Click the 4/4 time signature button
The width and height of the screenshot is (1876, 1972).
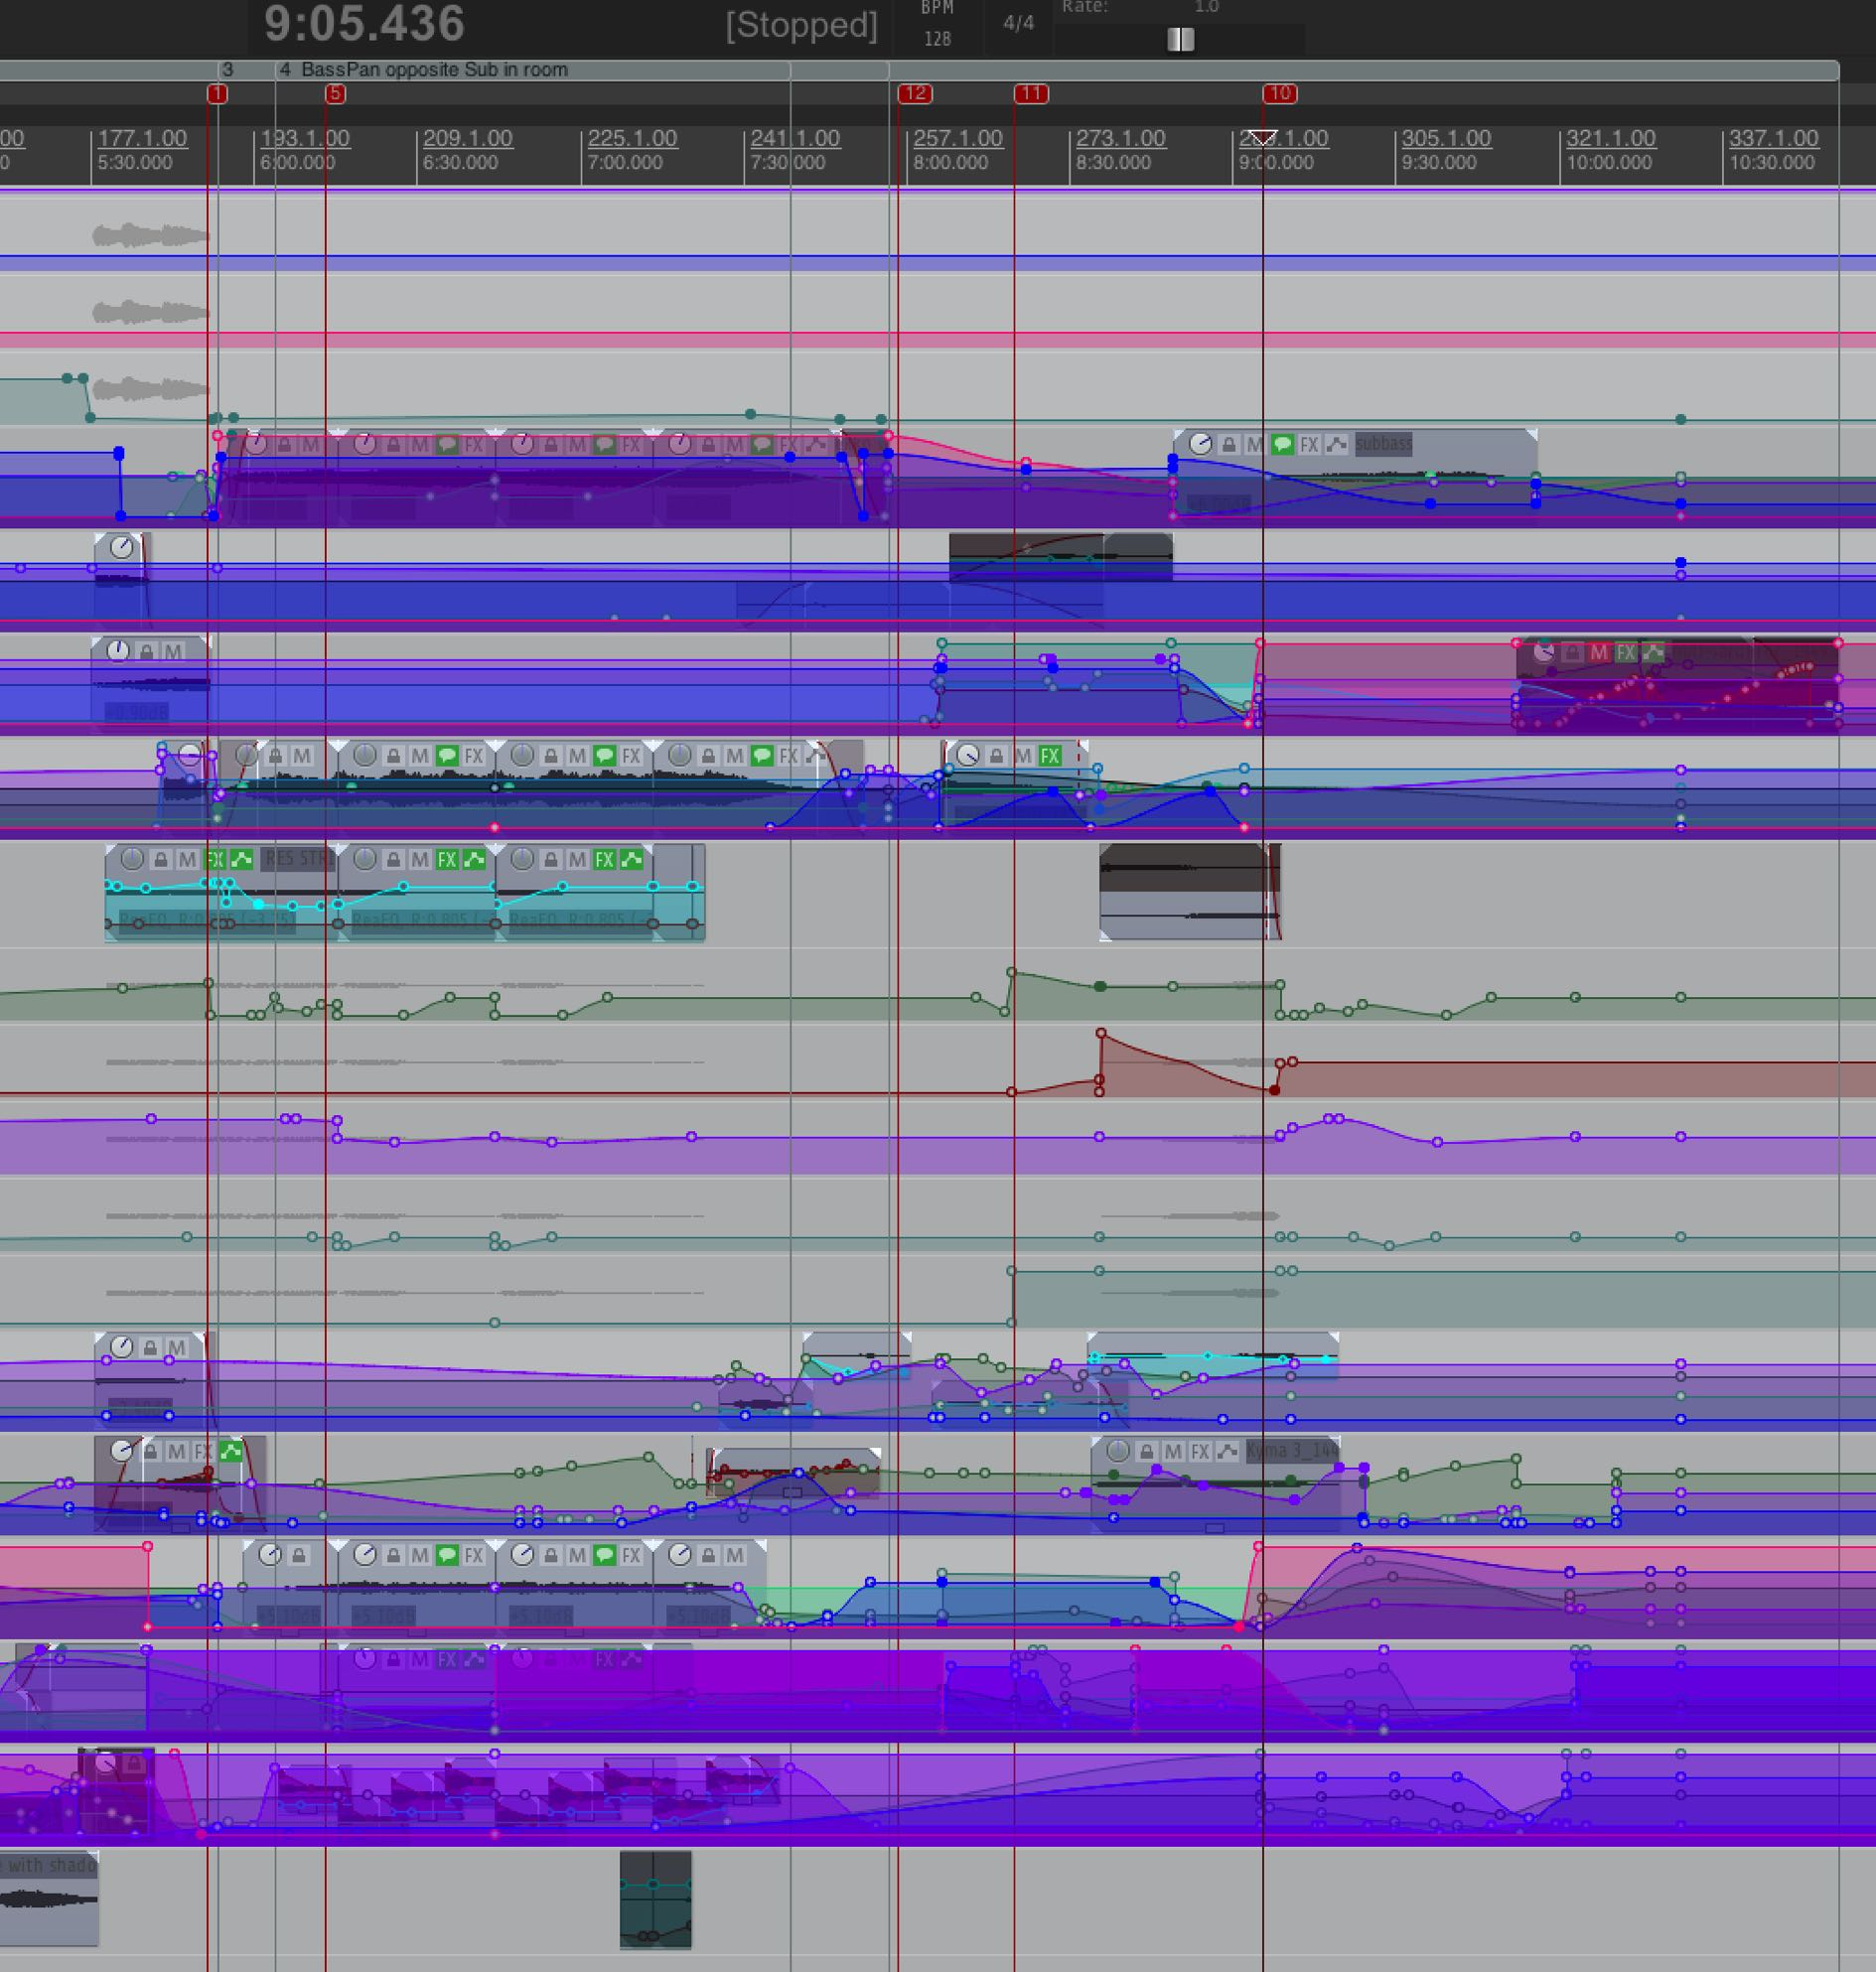point(1018,23)
